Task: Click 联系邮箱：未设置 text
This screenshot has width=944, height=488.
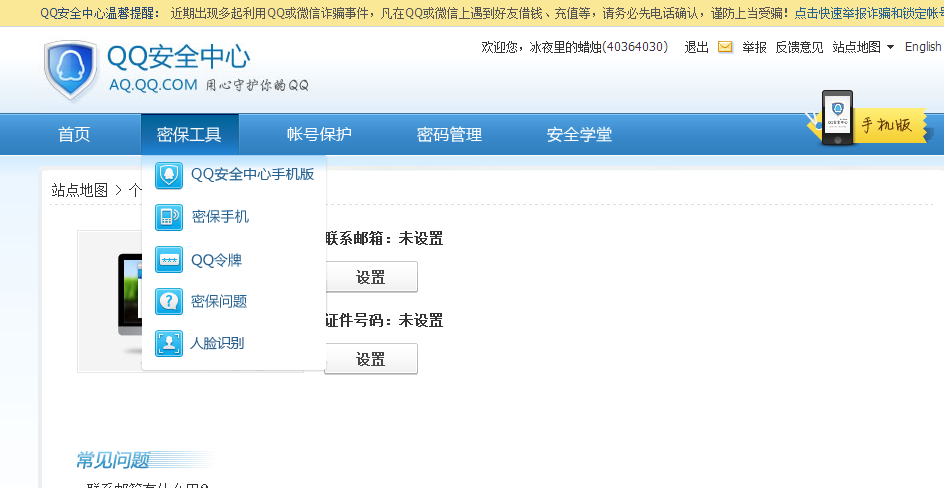Action: pyautogui.click(x=384, y=239)
